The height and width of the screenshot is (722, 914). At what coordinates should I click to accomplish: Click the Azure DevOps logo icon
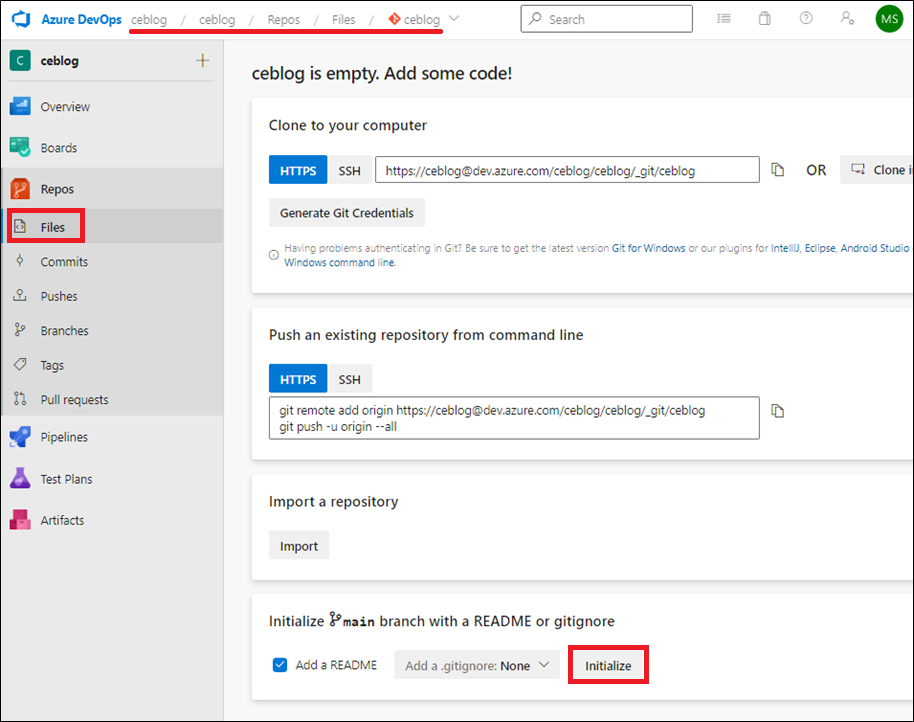(21, 19)
